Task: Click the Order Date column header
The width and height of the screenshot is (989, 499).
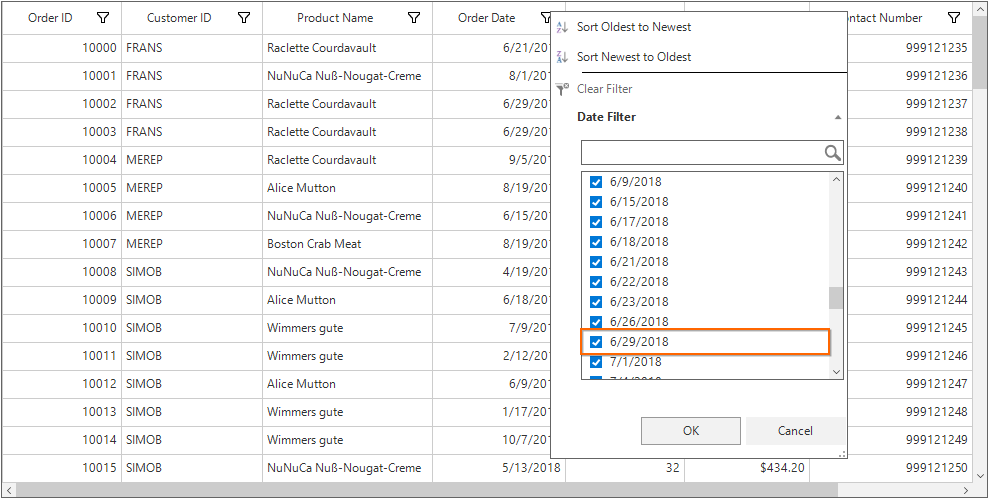Action: [492, 18]
